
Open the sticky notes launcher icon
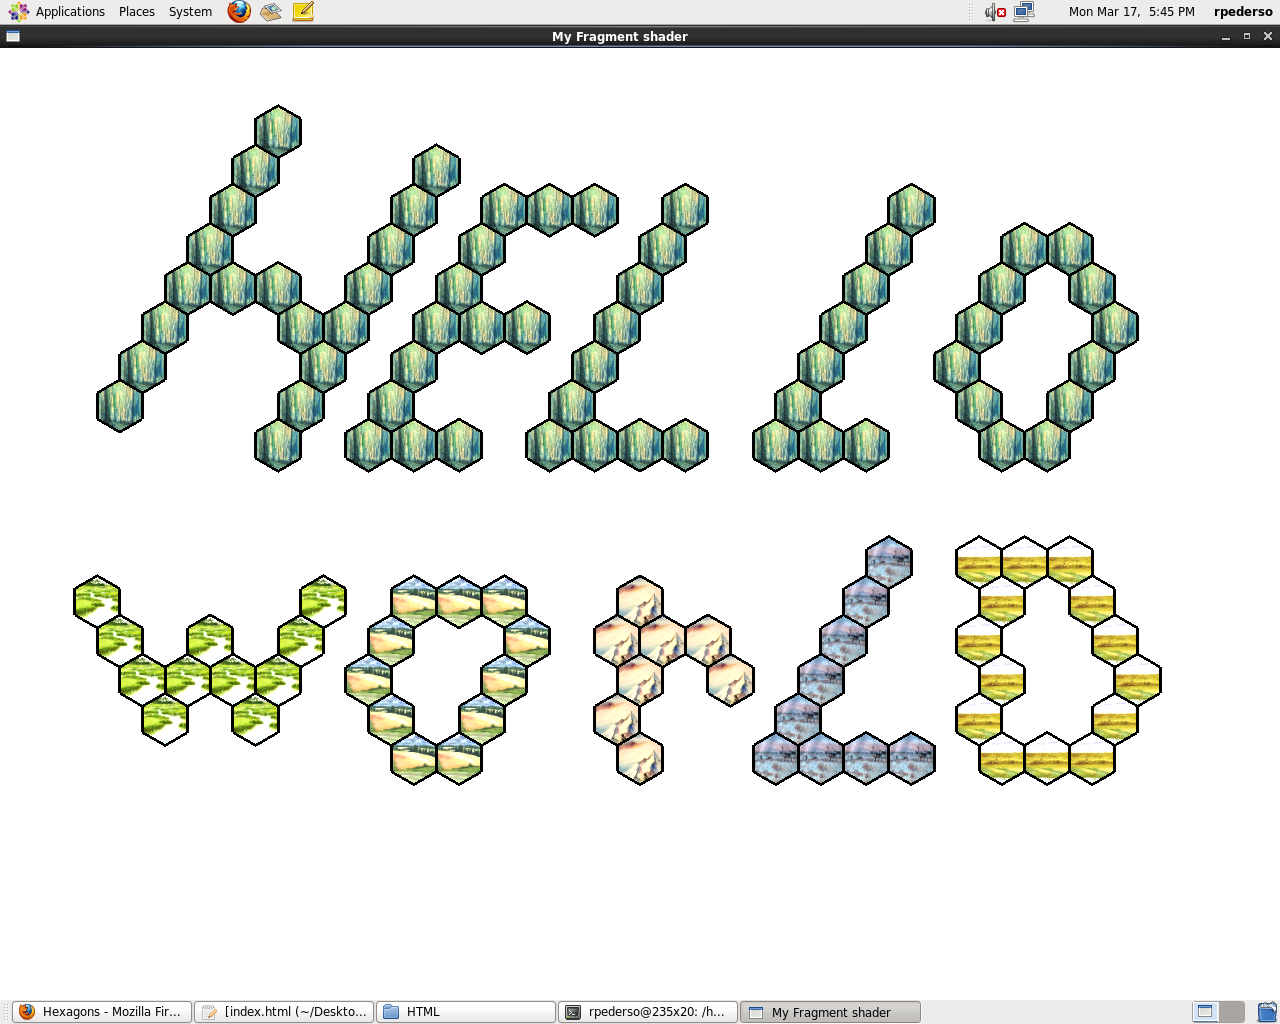pos(303,12)
